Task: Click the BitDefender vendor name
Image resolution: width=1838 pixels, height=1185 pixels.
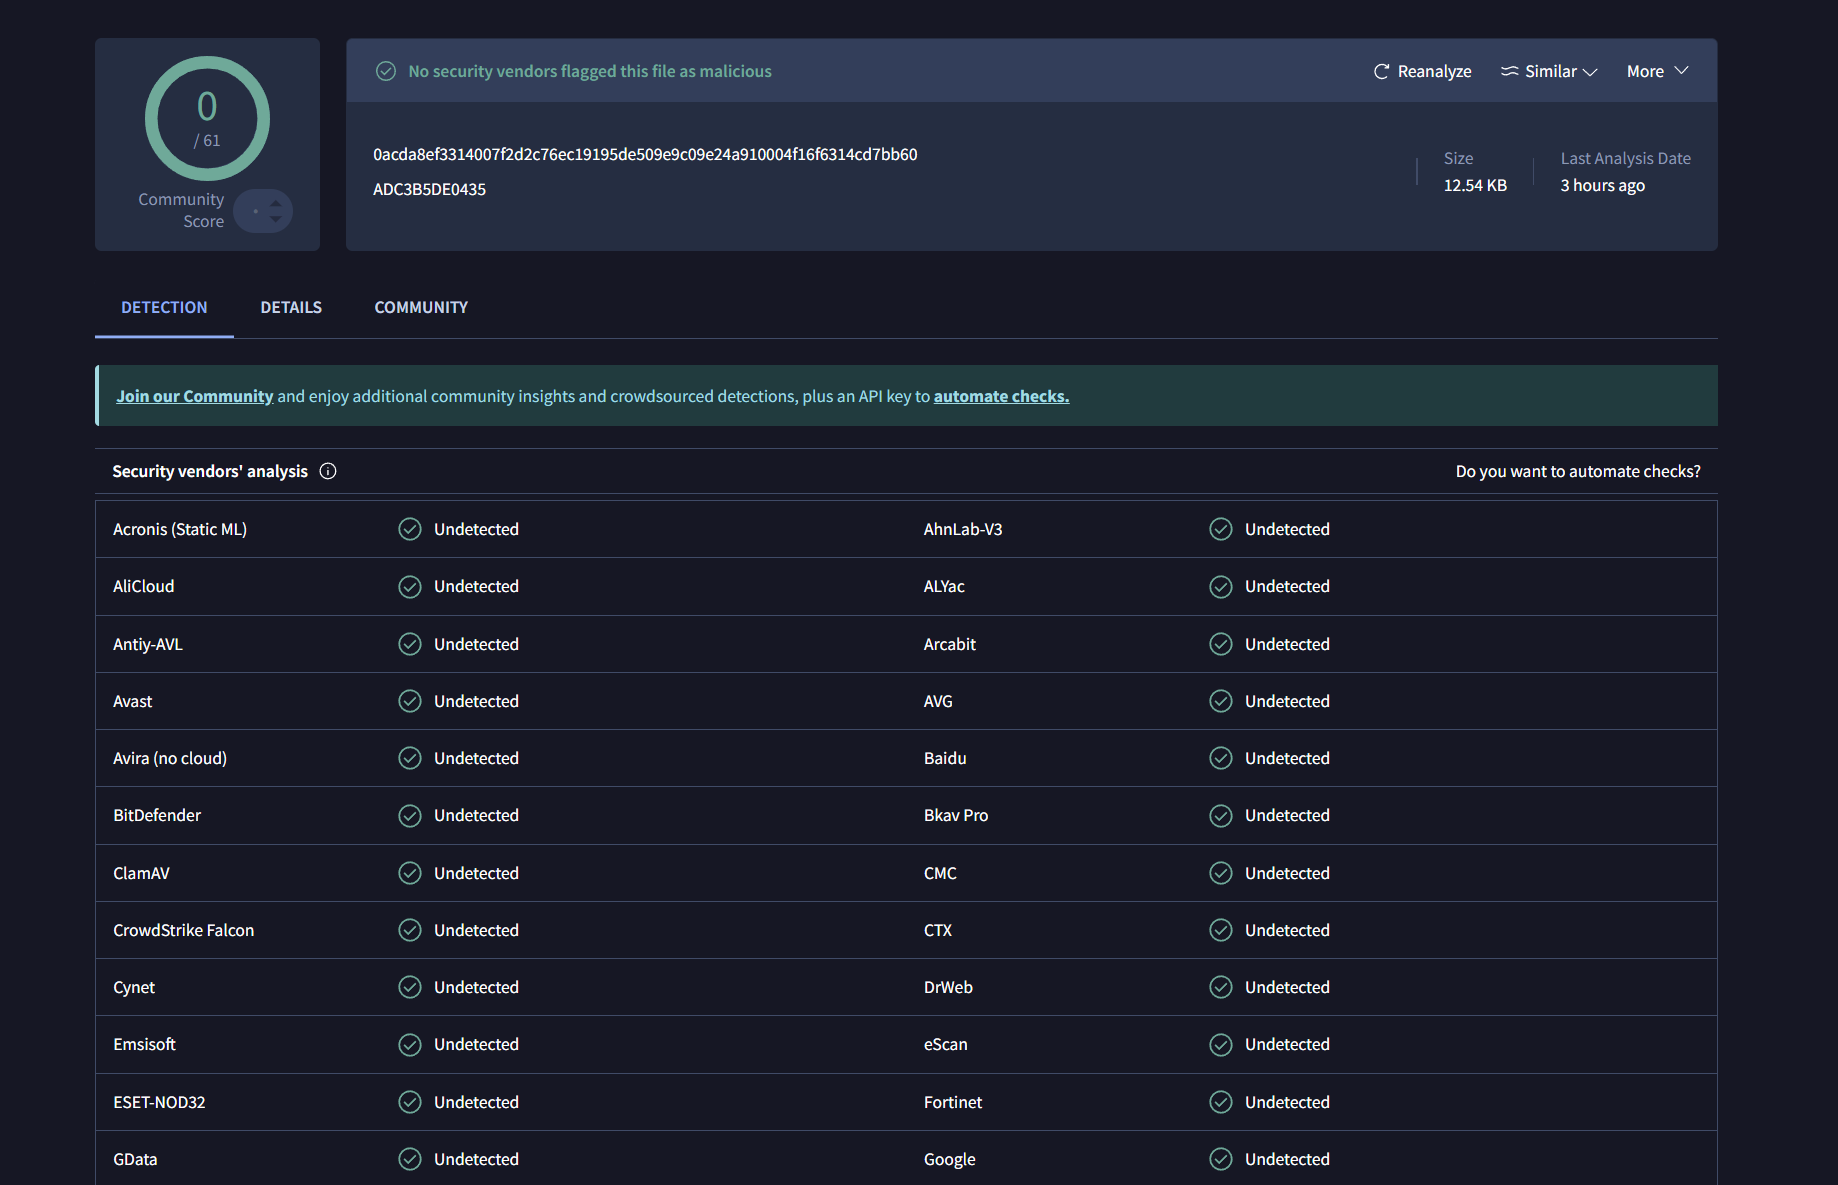Action: pos(157,815)
